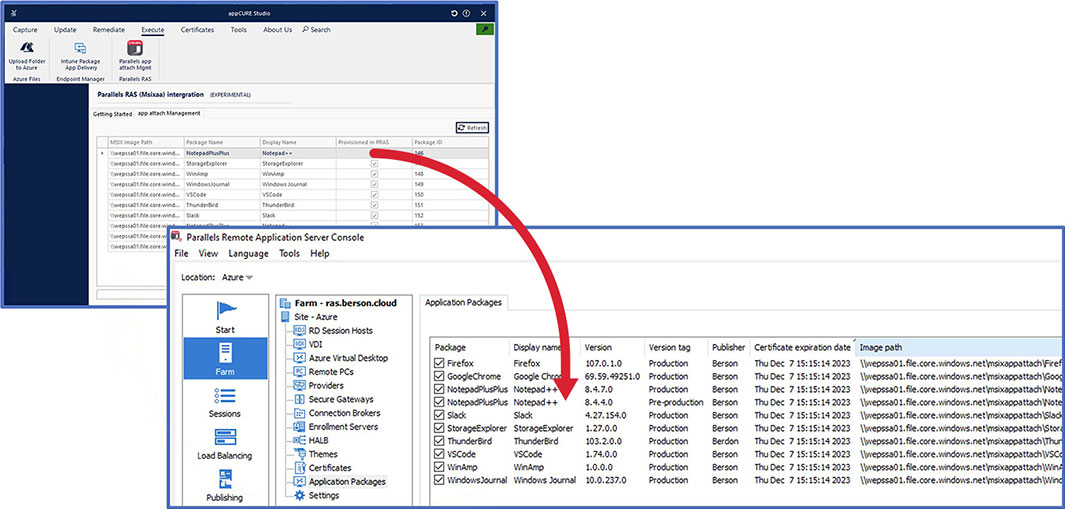The height and width of the screenshot is (510, 1065).
Task: Open the Sessions category
Action: 225,401
